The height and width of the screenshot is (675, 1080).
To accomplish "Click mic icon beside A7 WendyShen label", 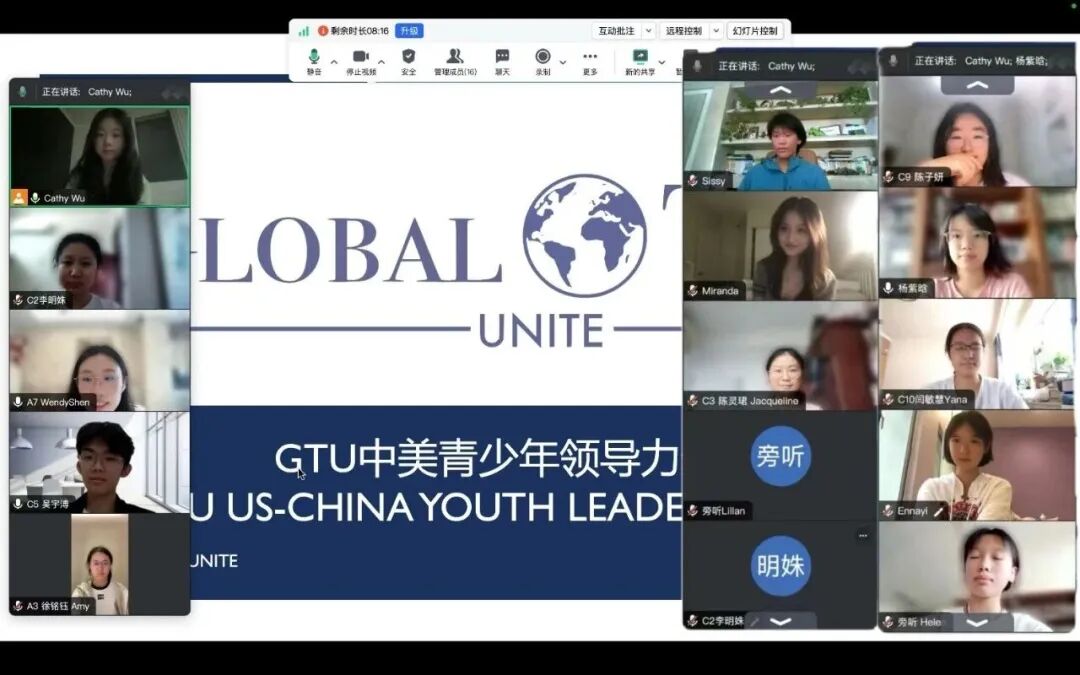I will (x=18, y=402).
